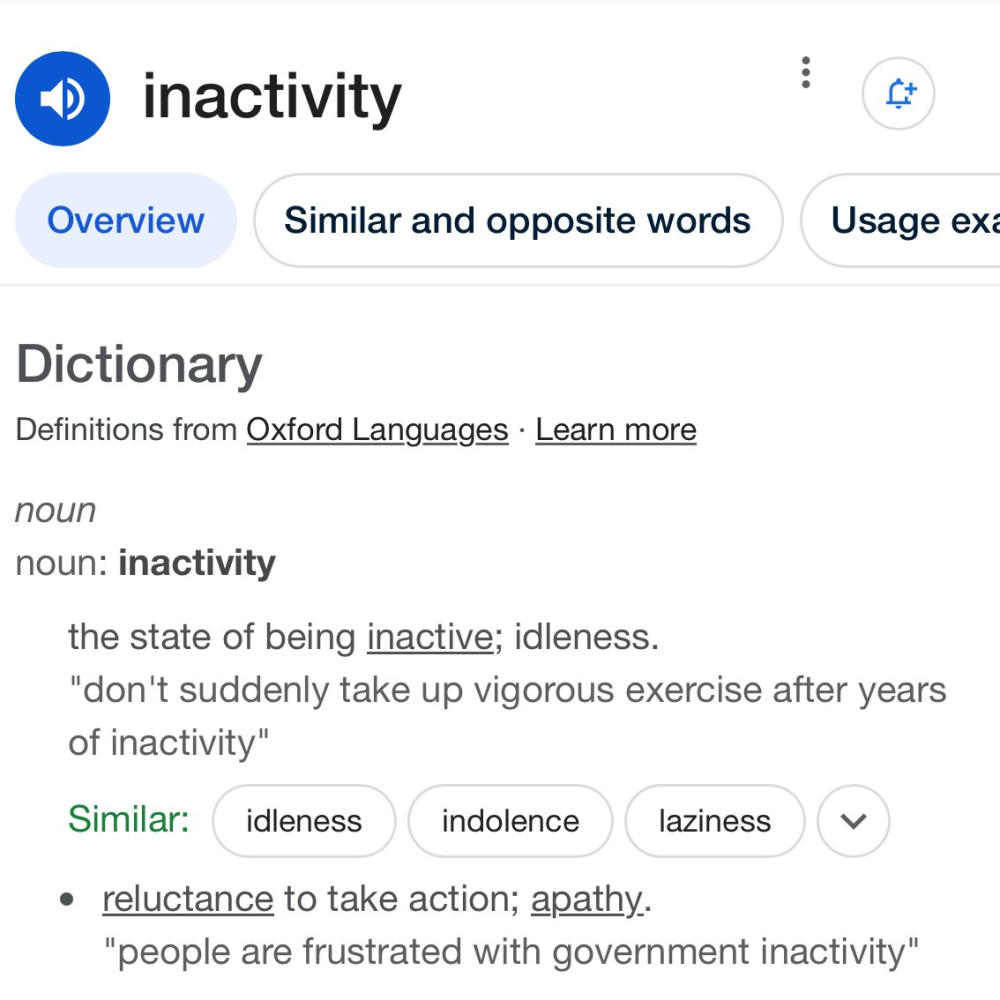The width and height of the screenshot is (1000, 1000).
Task: Open the three-dot more options menu
Action: click(805, 72)
